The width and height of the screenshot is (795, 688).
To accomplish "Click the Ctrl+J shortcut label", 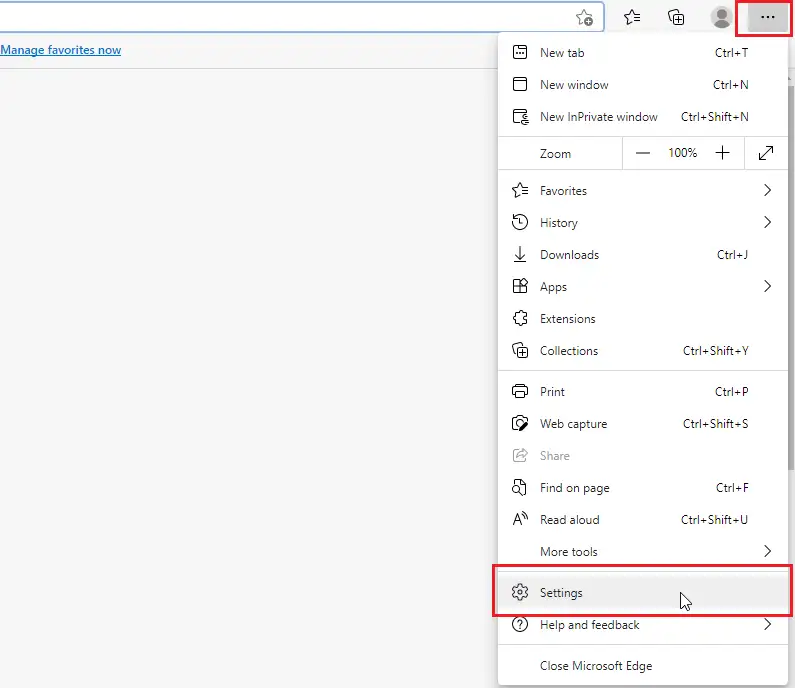I will click(732, 255).
